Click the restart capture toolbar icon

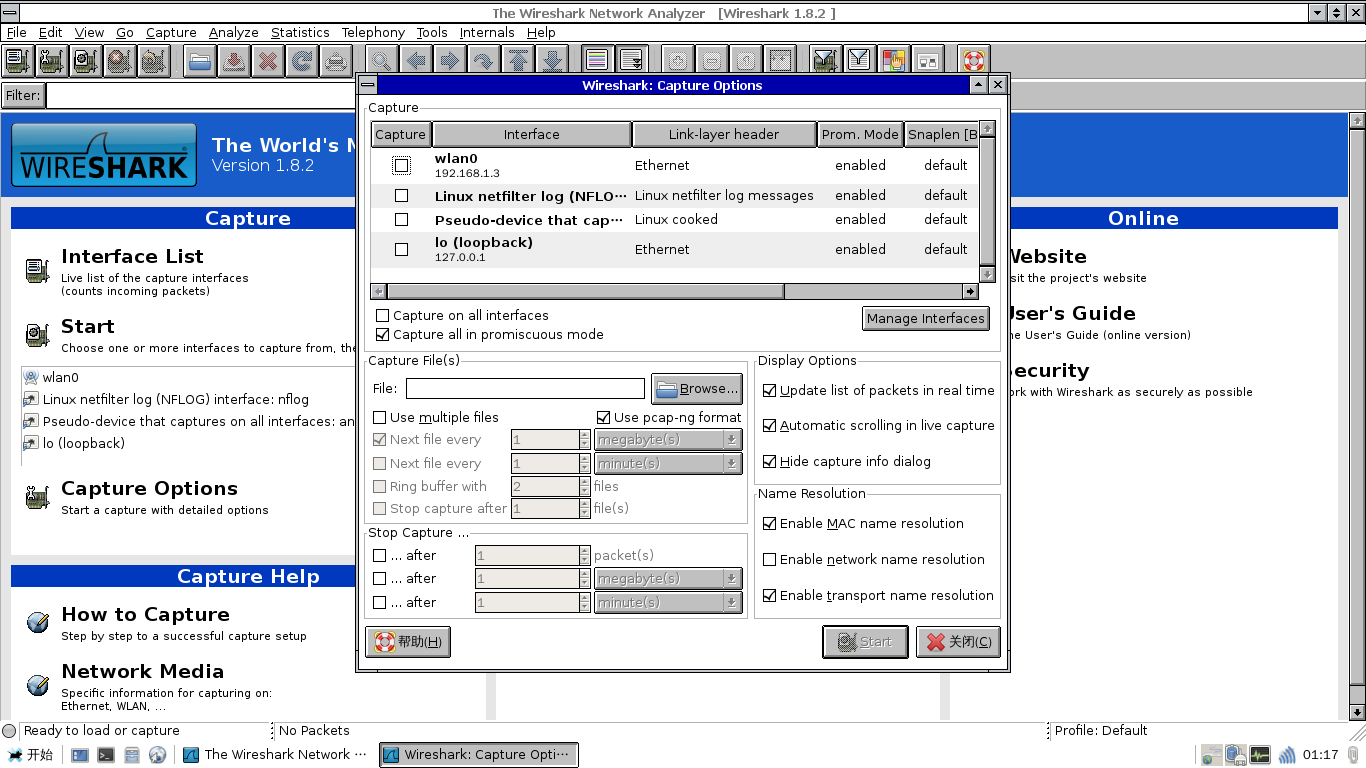tap(154, 61)
